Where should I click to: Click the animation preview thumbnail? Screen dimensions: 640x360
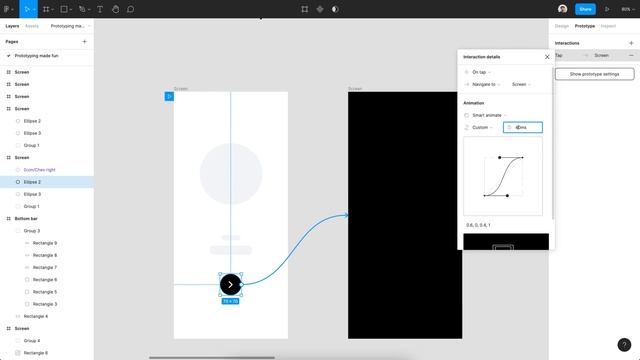pos(506,242)
